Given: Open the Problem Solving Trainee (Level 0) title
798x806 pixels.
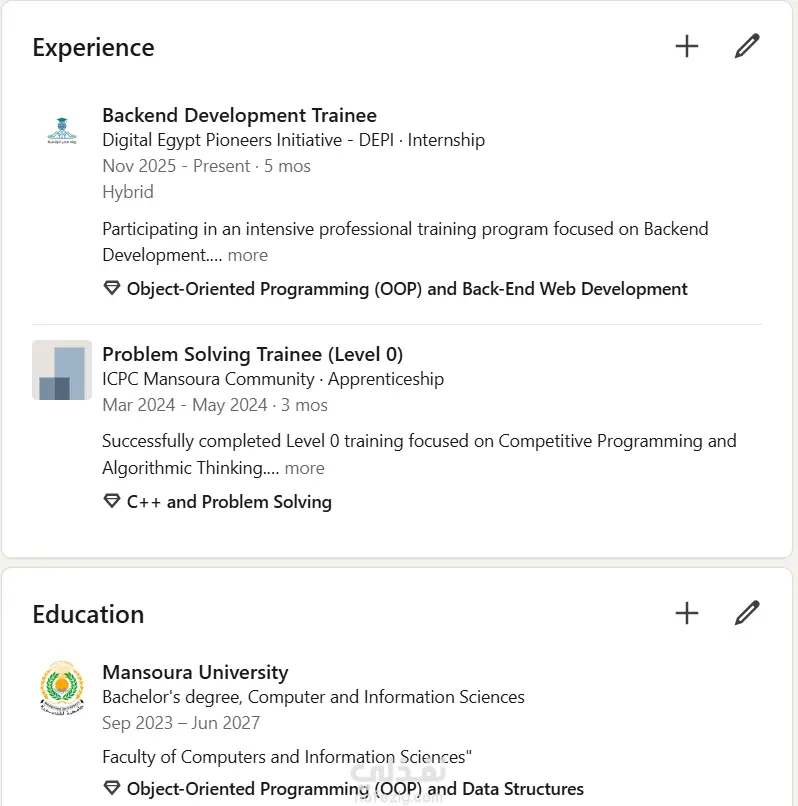Looking at the screenshot, I should click(252, 354).
